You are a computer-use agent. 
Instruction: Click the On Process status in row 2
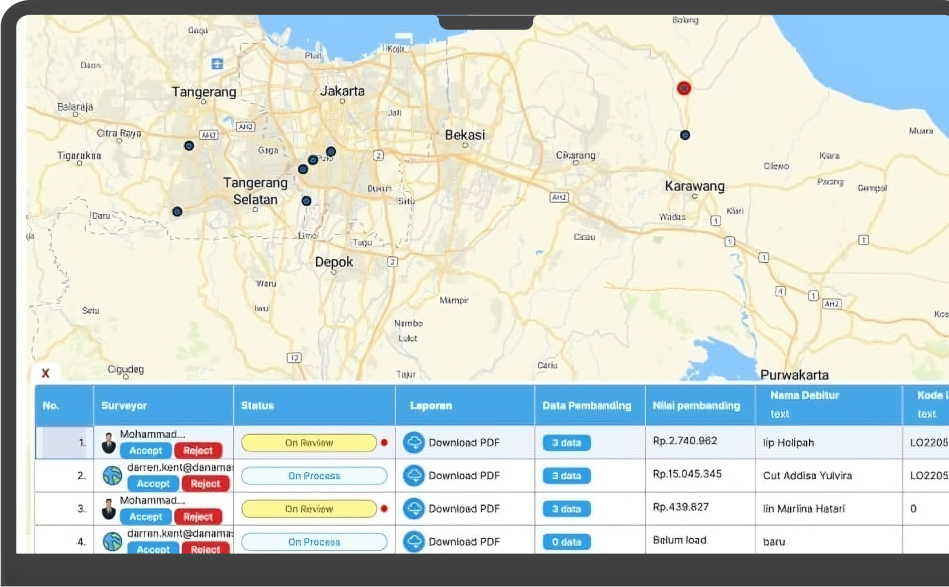(x=314, y=476)
